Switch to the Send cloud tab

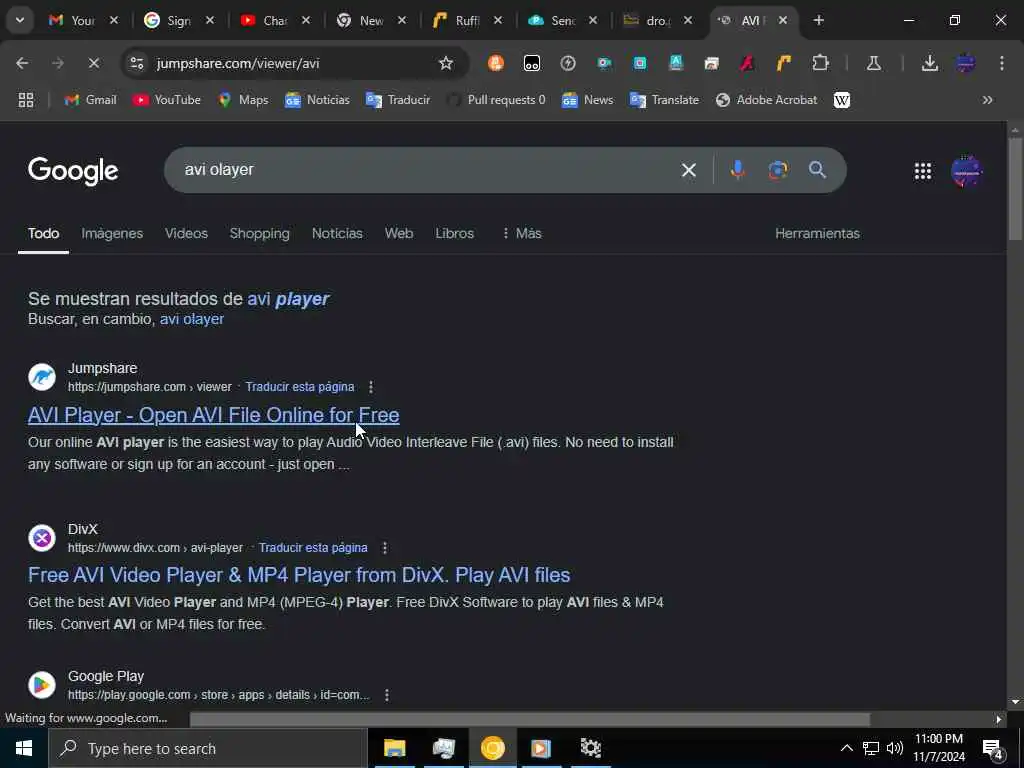pos(562,20)
